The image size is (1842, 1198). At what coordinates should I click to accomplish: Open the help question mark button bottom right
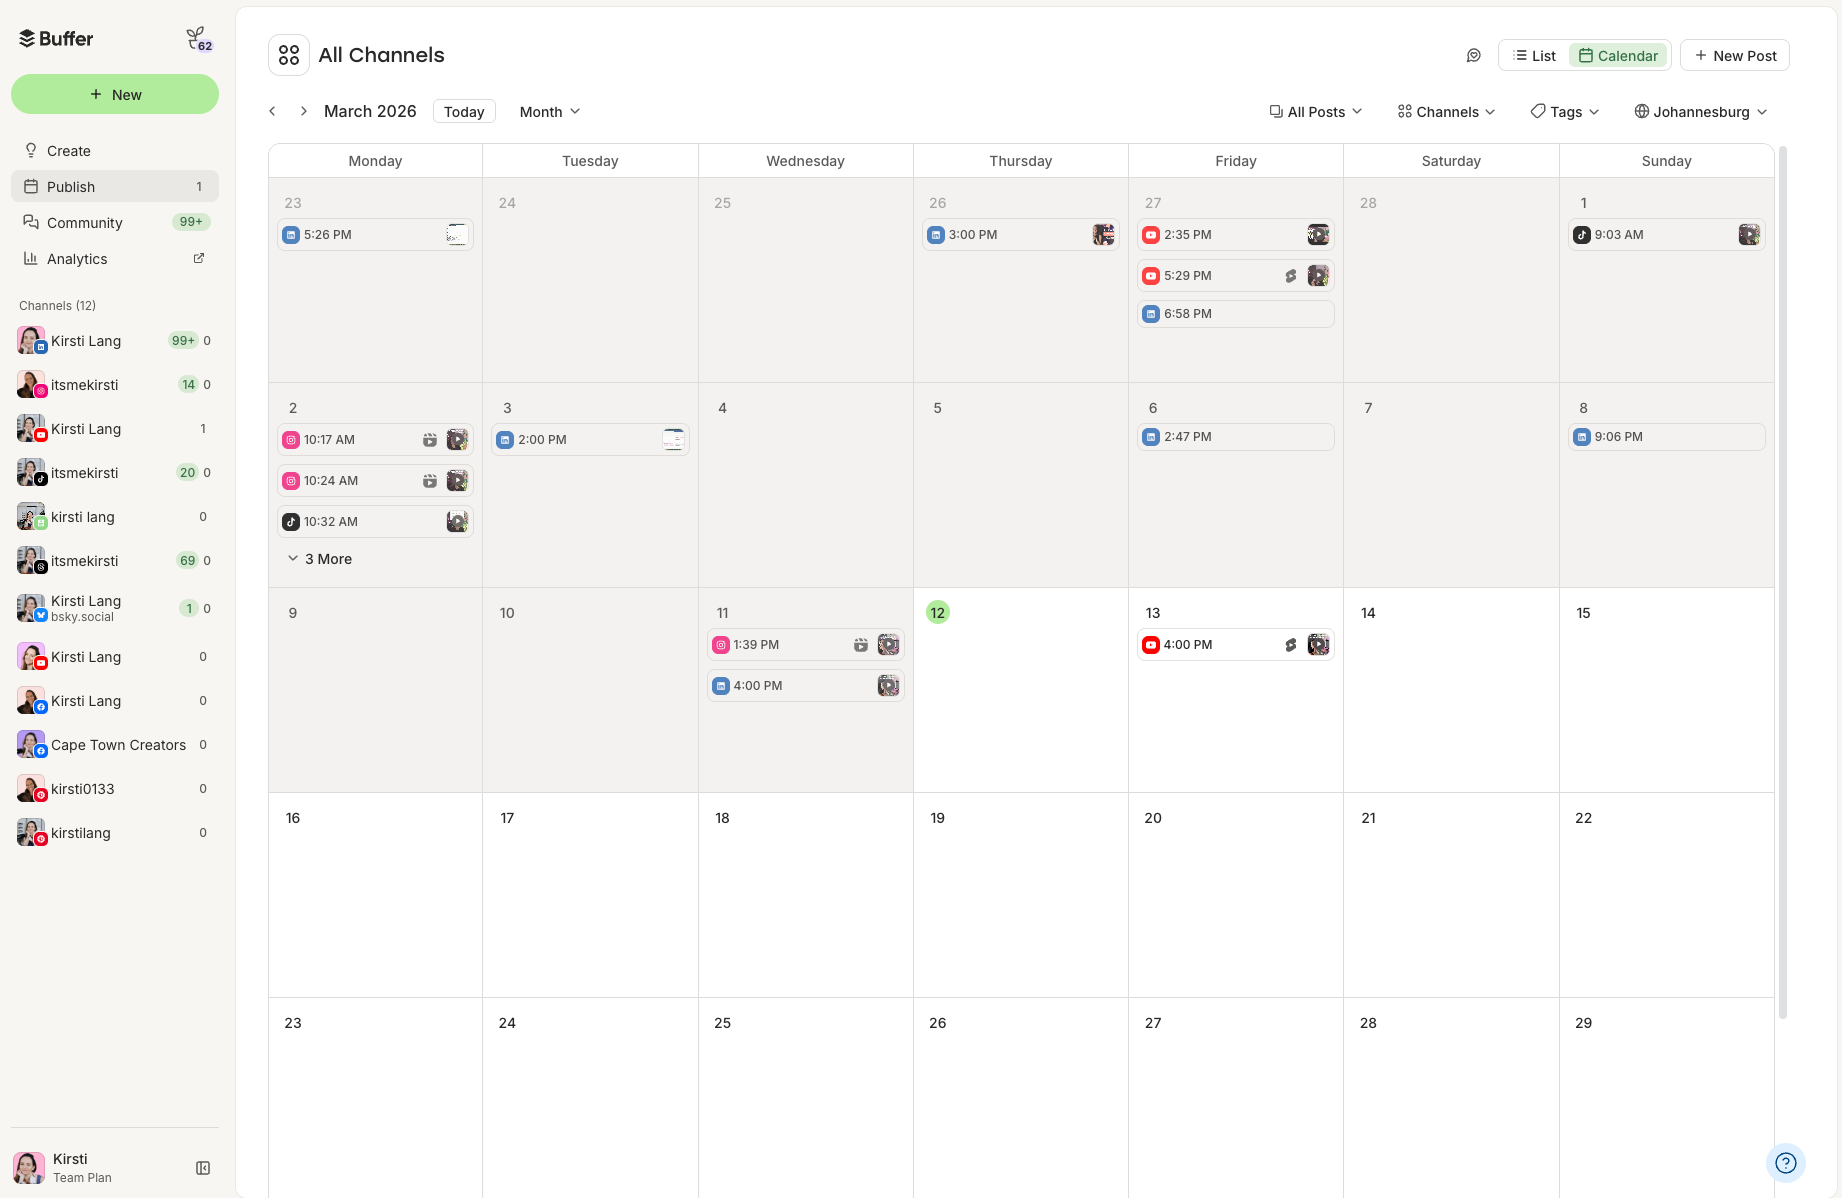1786,1162
